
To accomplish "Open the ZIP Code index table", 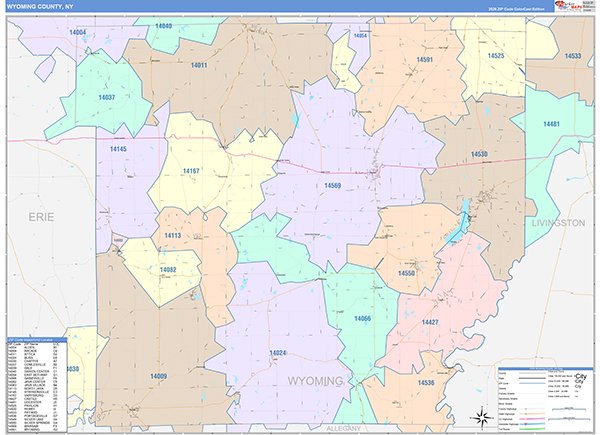I will (37, 385).
